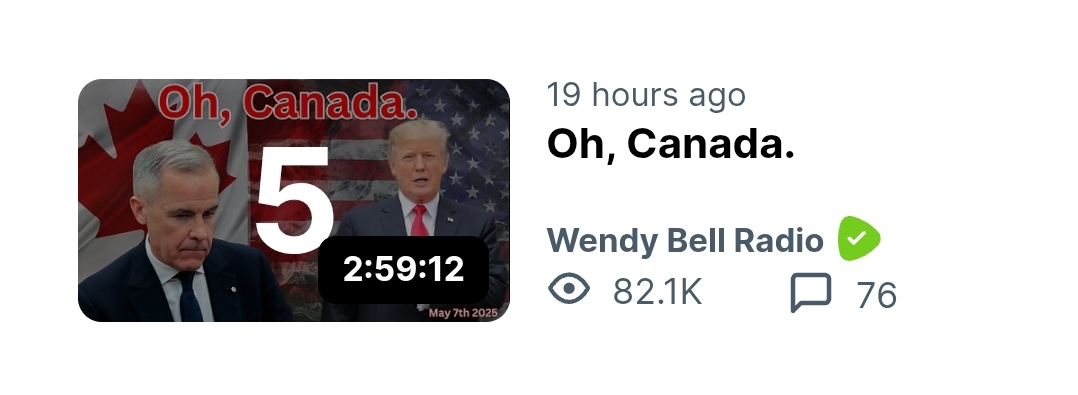The height and width of the screenshot is (395, 1078).
Task: Click the large white number 5
Action: pyautogui.click(x=294, y=200)
